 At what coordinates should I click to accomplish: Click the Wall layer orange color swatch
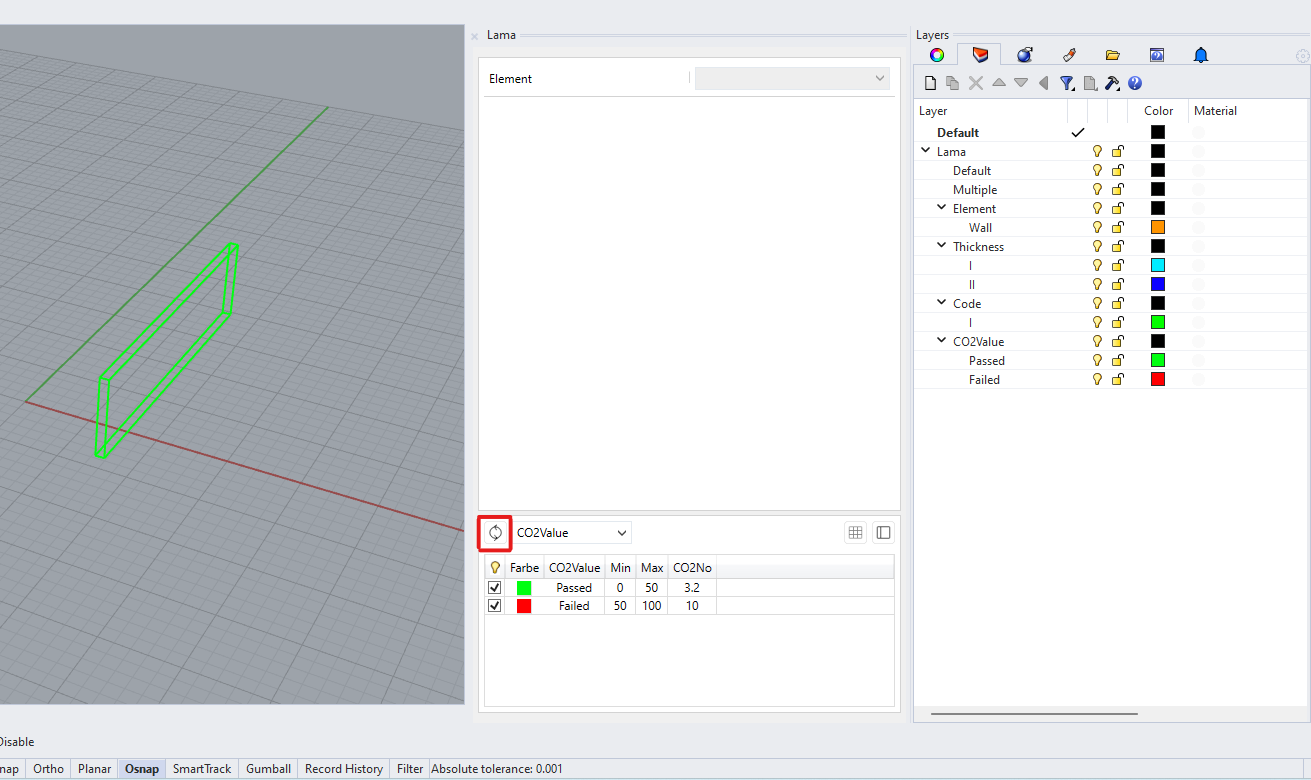[1158, 227]
